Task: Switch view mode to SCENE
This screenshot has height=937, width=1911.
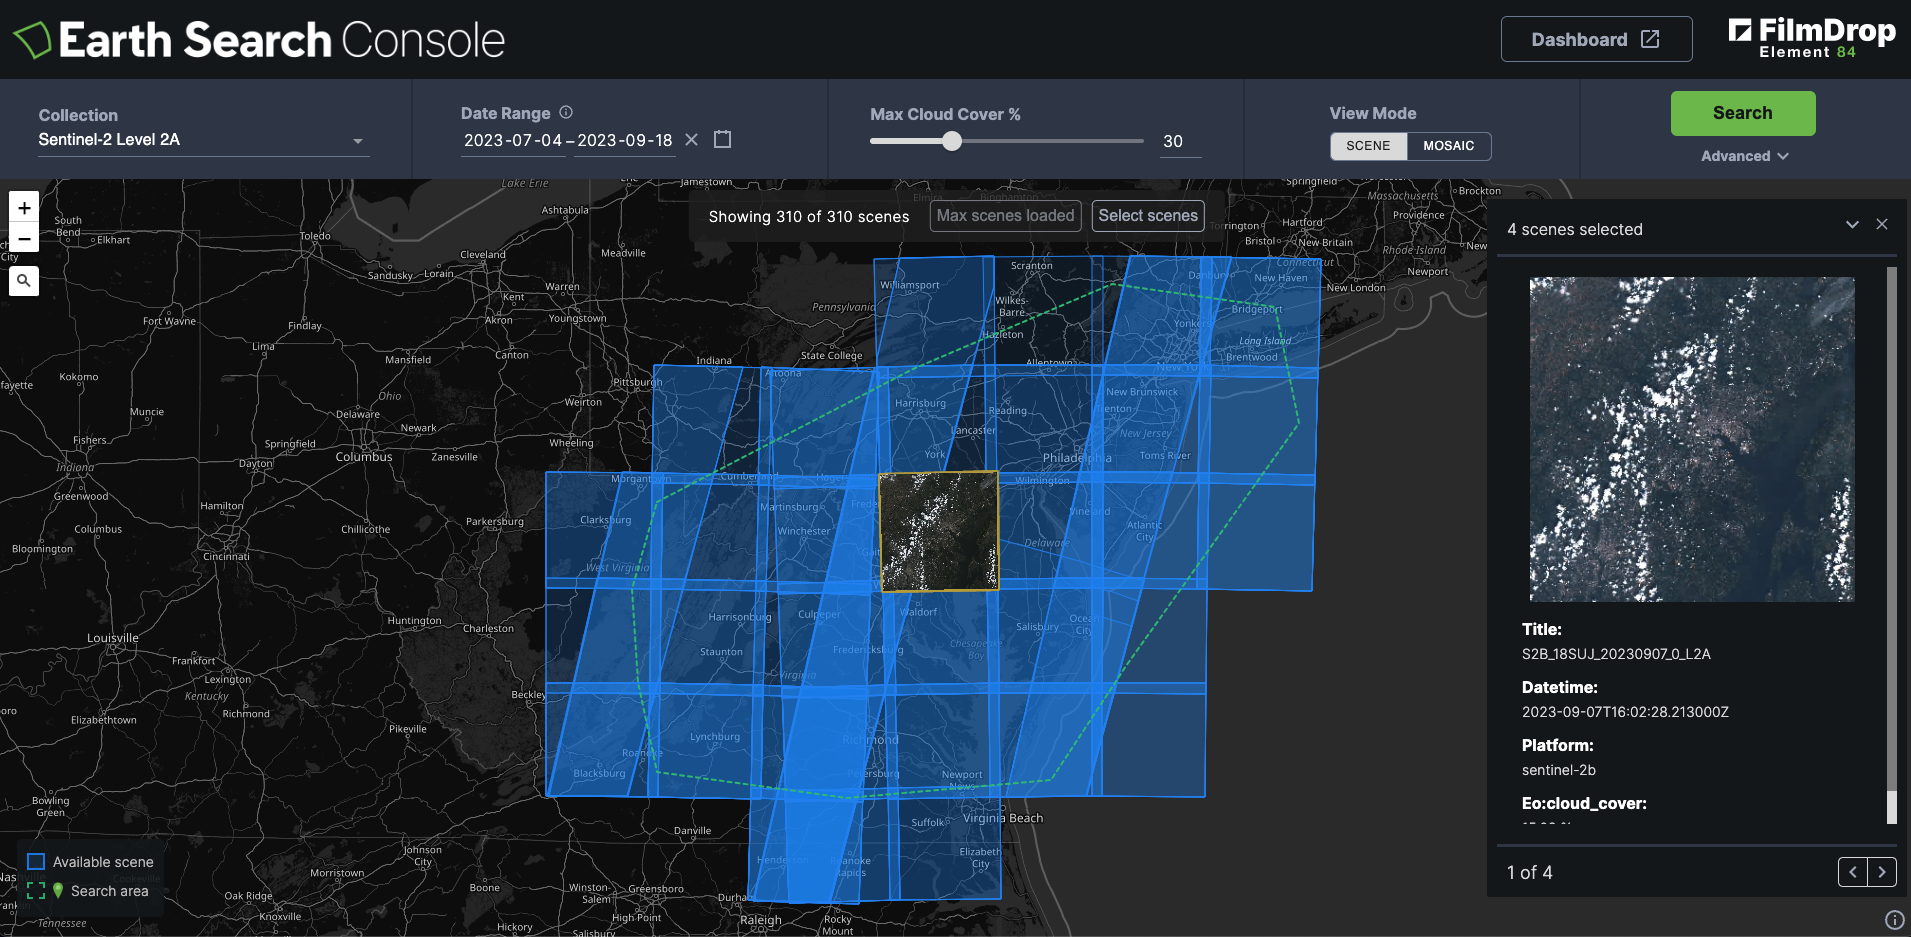Action: [1368, 146]
